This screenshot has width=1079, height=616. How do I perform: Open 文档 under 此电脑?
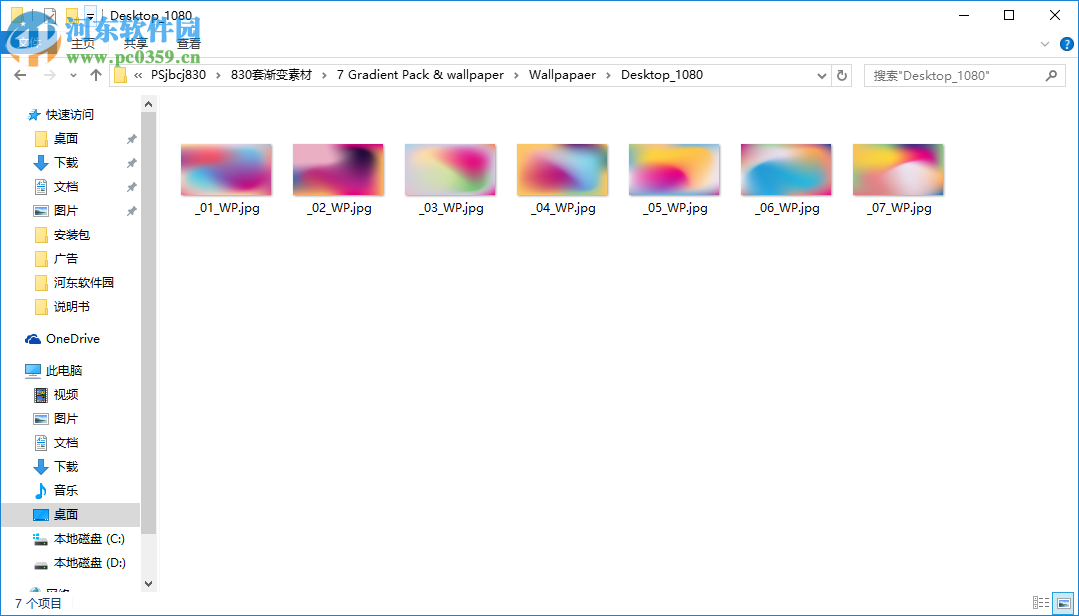click(x=65, y=443)
